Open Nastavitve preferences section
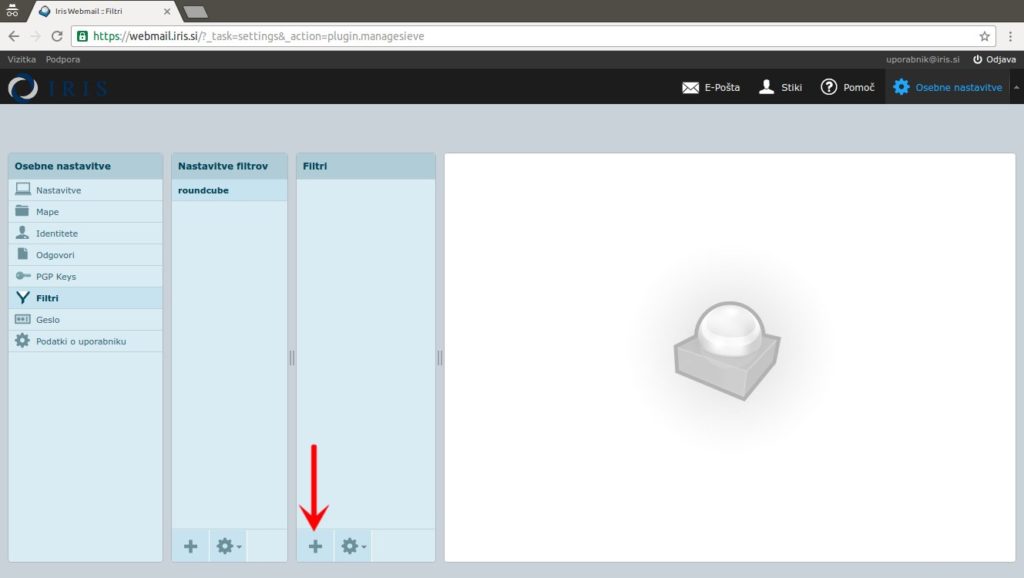This screenshot has height=578, width=1024. pos(58,190)
